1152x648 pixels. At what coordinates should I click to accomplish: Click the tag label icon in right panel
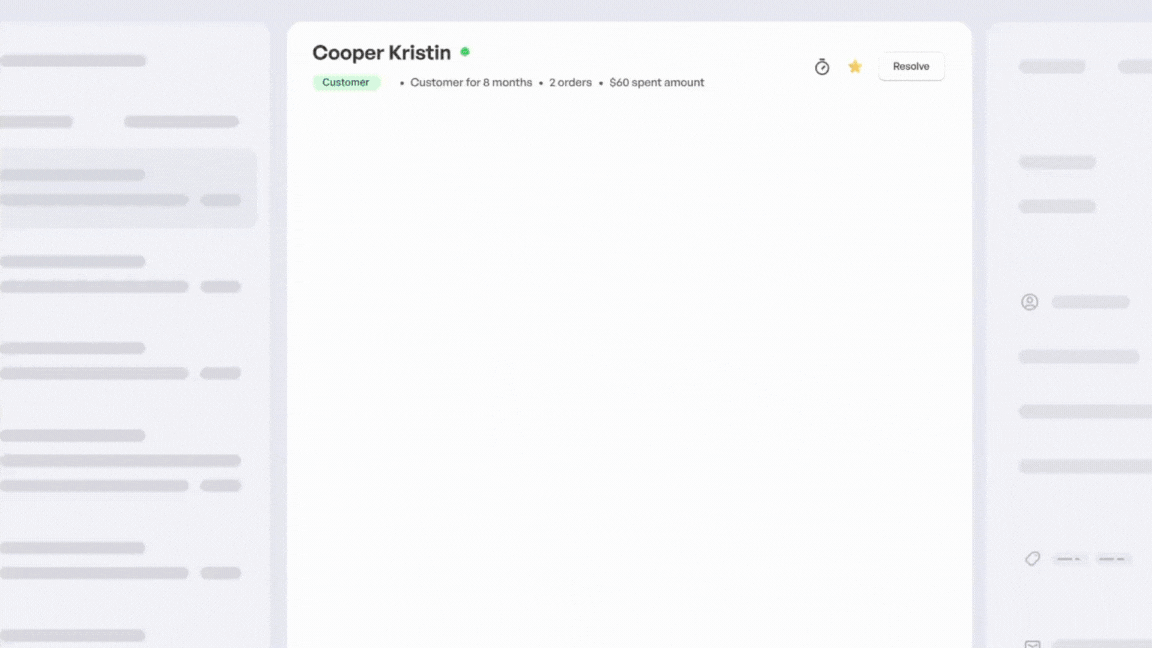coord(1032,559)
